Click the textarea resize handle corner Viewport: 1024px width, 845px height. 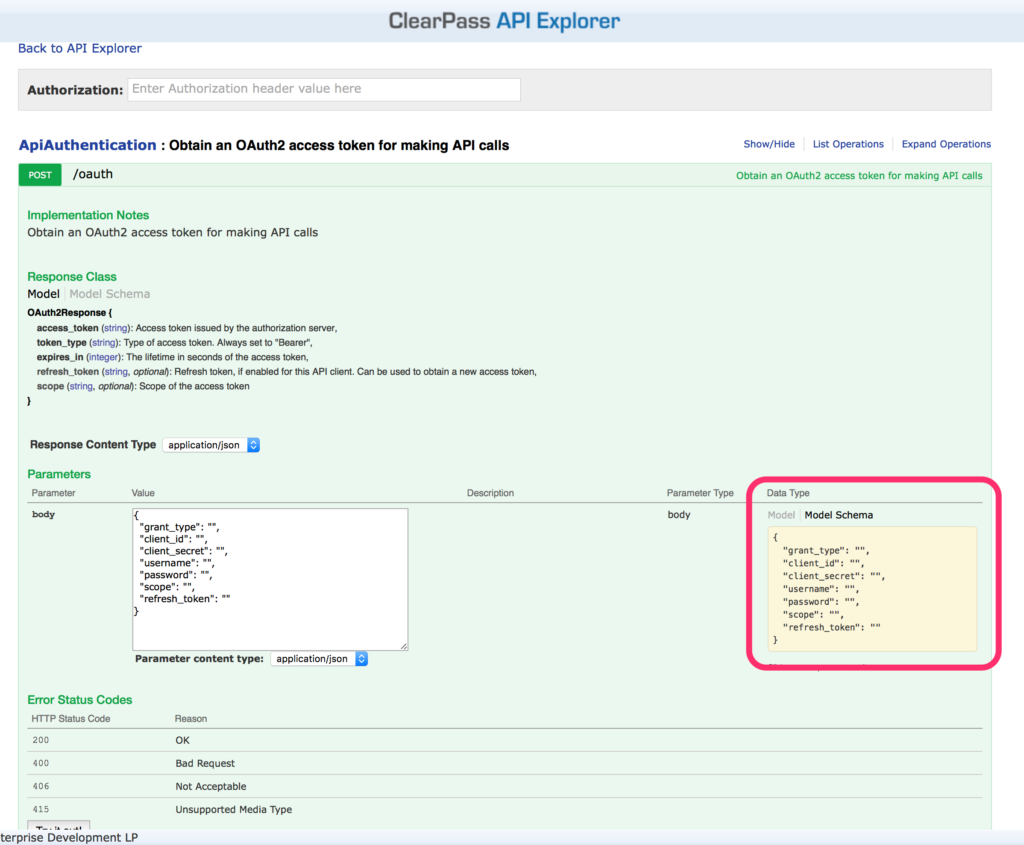click(404, 647)
